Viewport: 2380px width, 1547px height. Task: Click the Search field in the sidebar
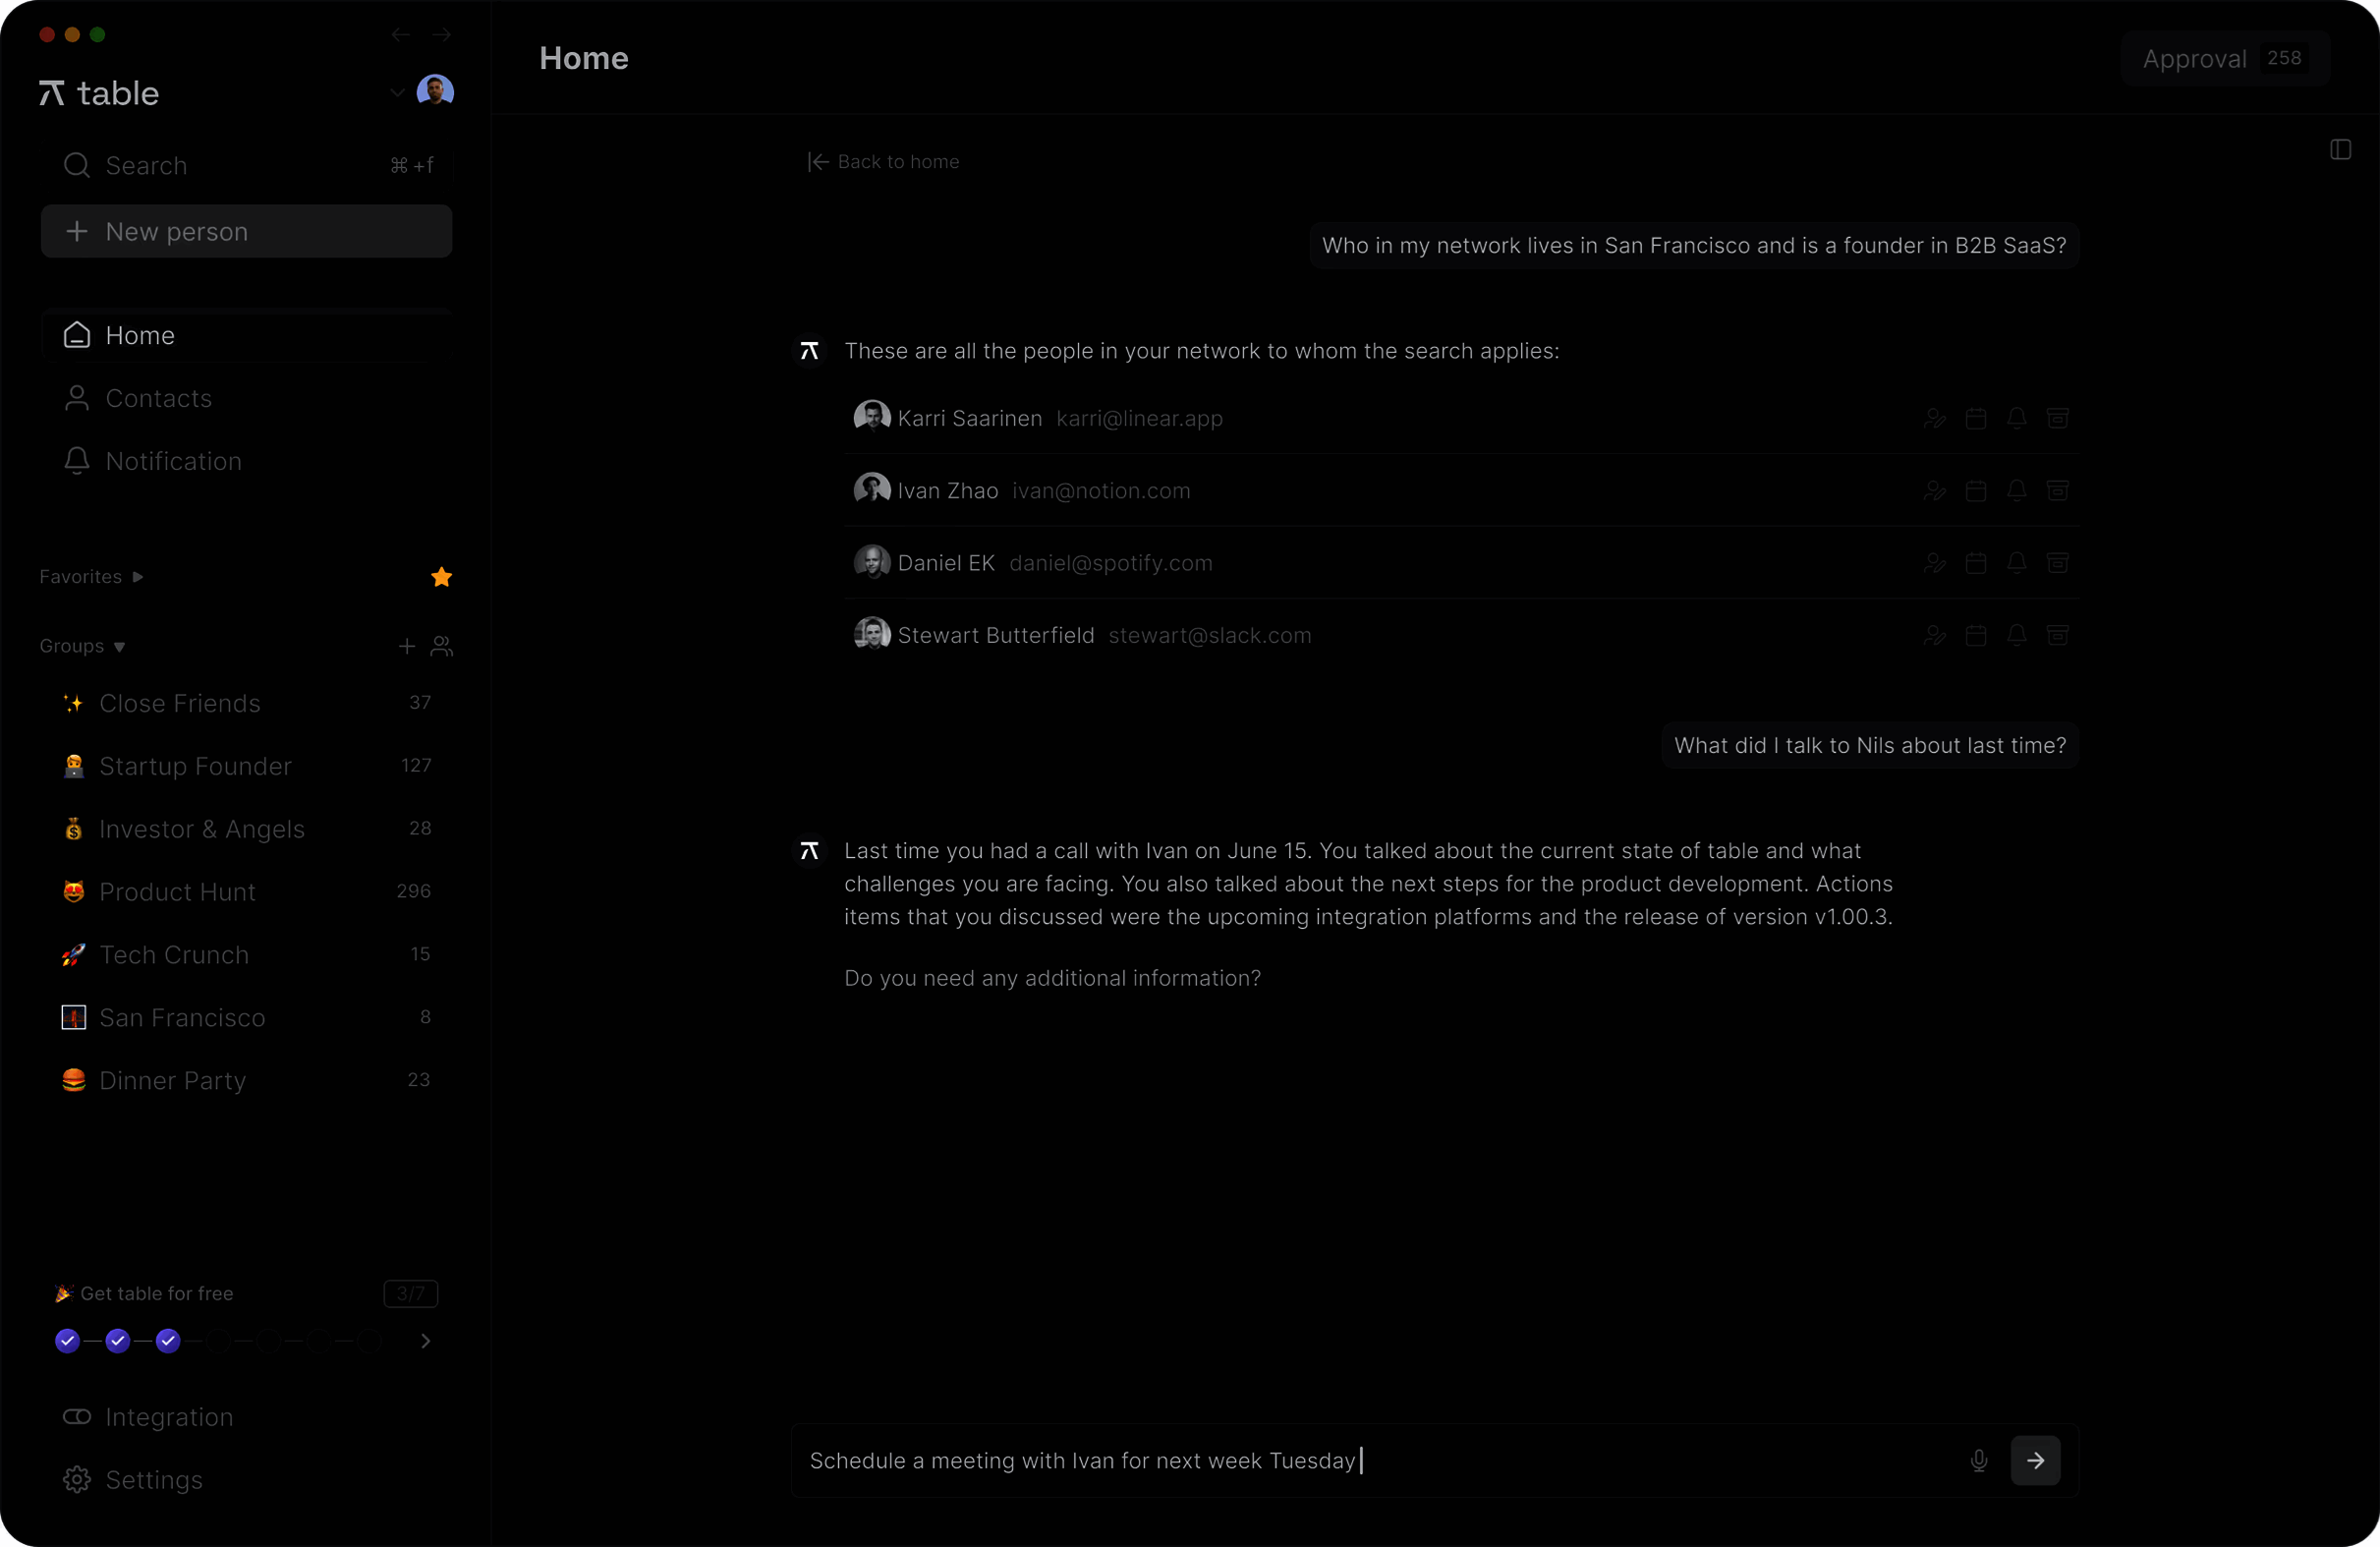(246, 166)
